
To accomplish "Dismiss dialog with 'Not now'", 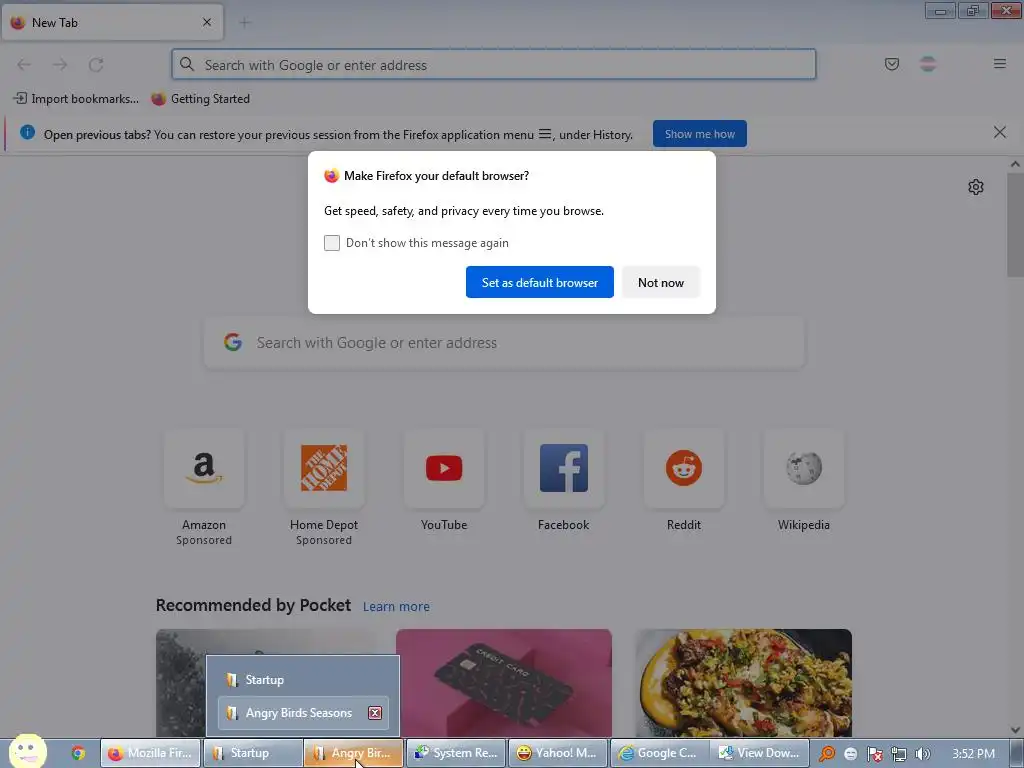I will click(661, 282).
